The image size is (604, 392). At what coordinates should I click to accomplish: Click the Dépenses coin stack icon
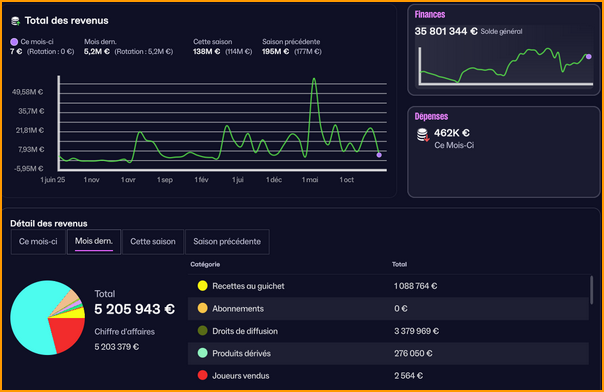coord(423,135)
